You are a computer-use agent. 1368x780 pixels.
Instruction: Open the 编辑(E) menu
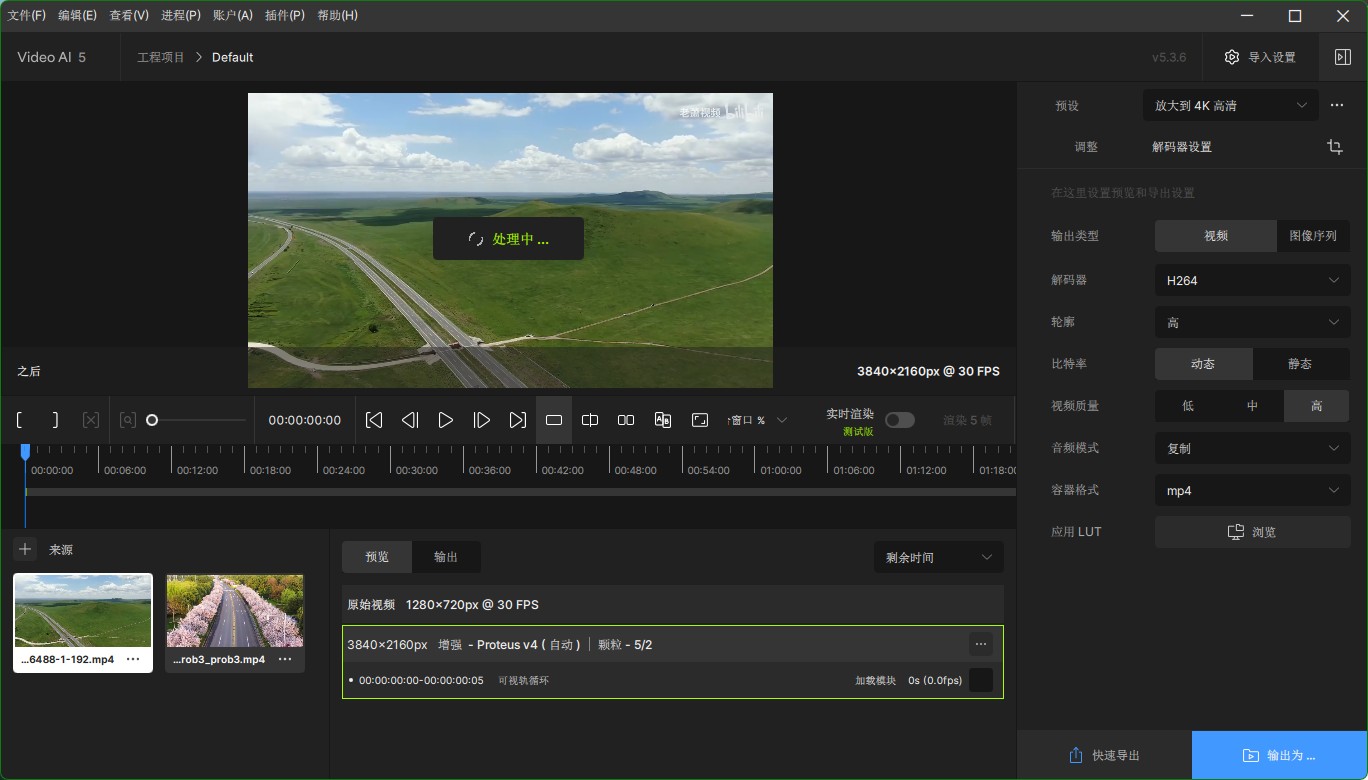(78, 15)
